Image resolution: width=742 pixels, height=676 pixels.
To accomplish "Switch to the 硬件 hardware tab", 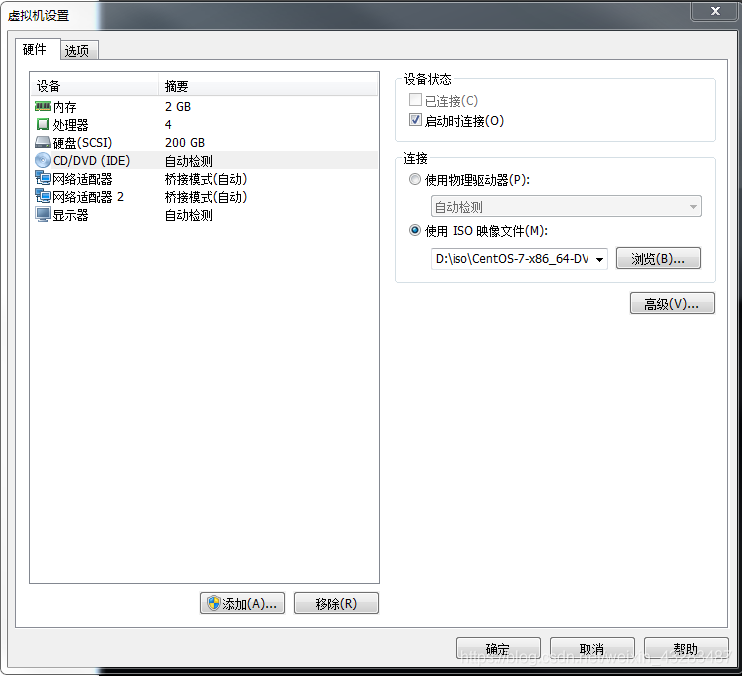I will click(37, 49).
